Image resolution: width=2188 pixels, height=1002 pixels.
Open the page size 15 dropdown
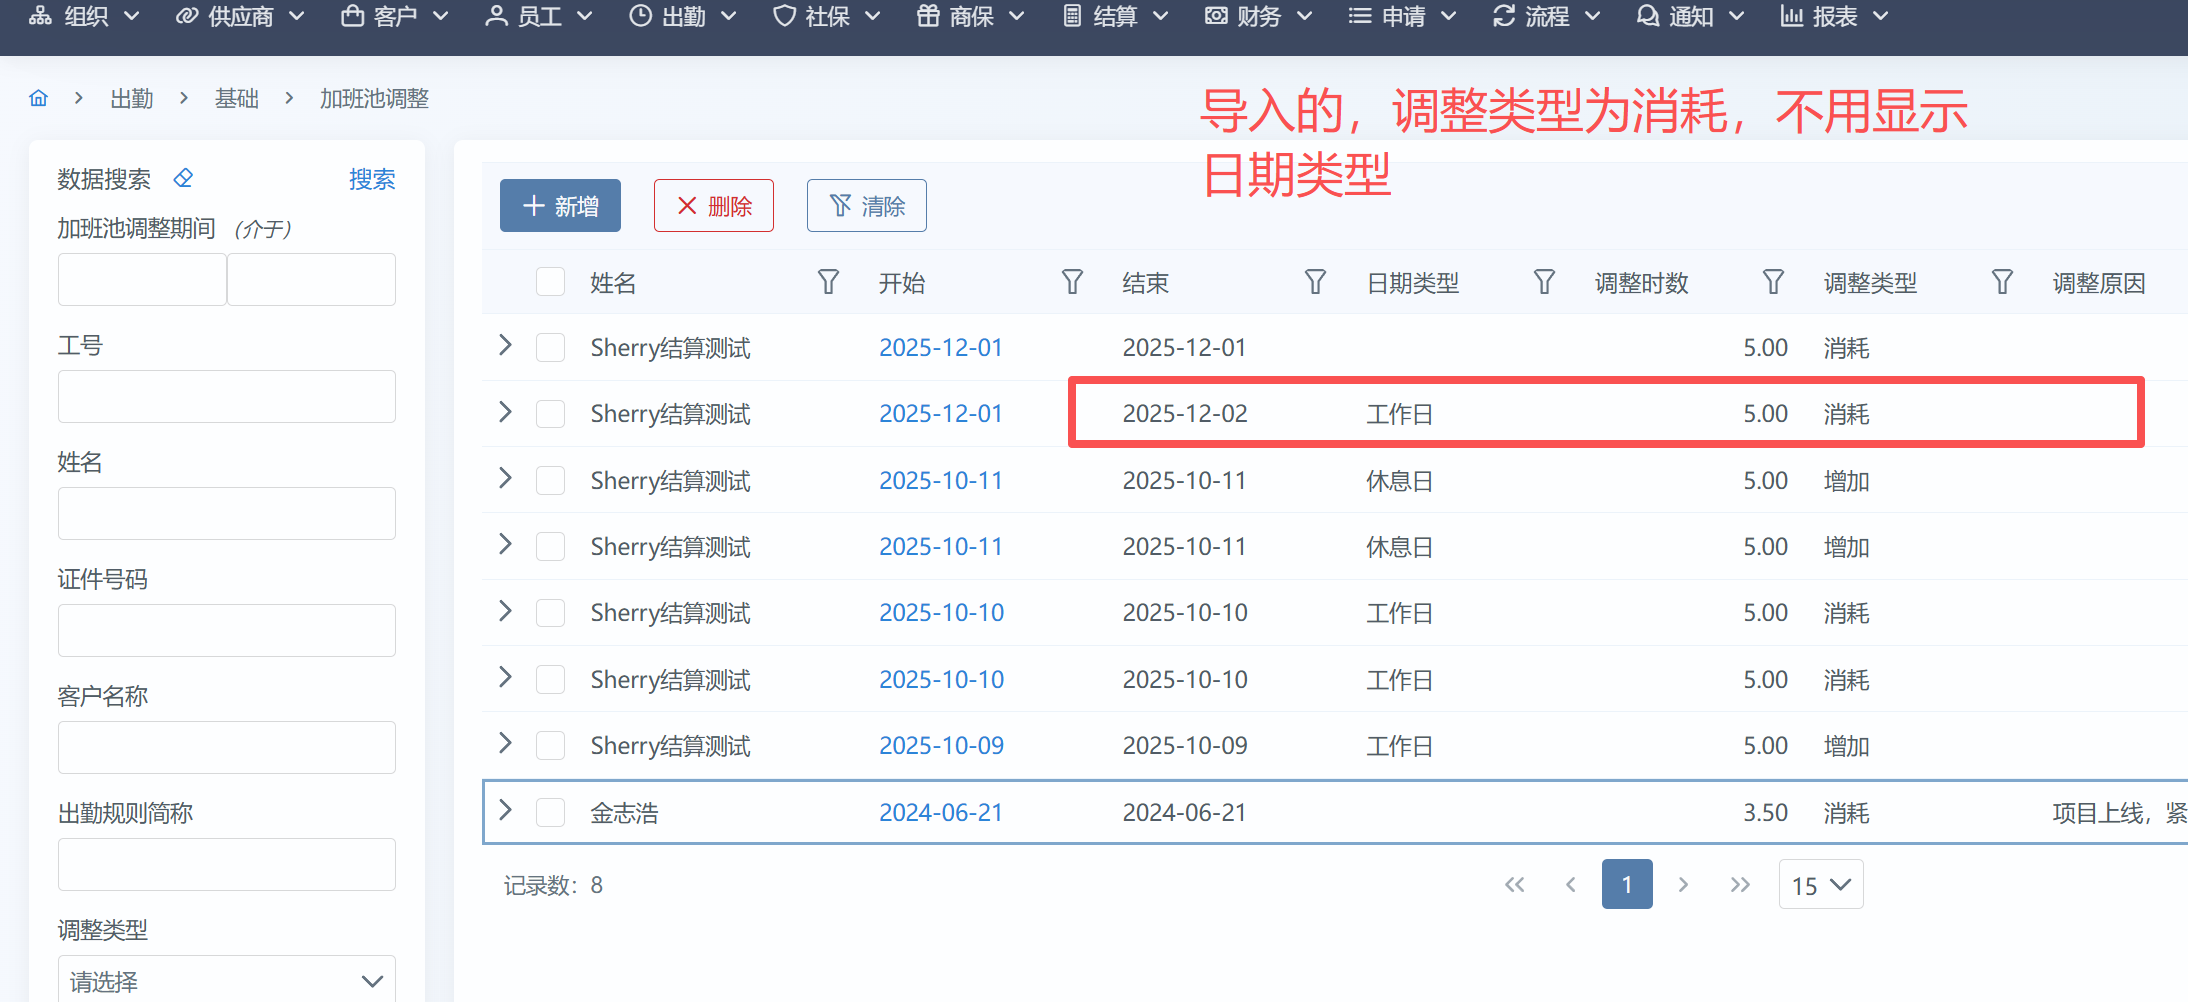click(1820, 885)
